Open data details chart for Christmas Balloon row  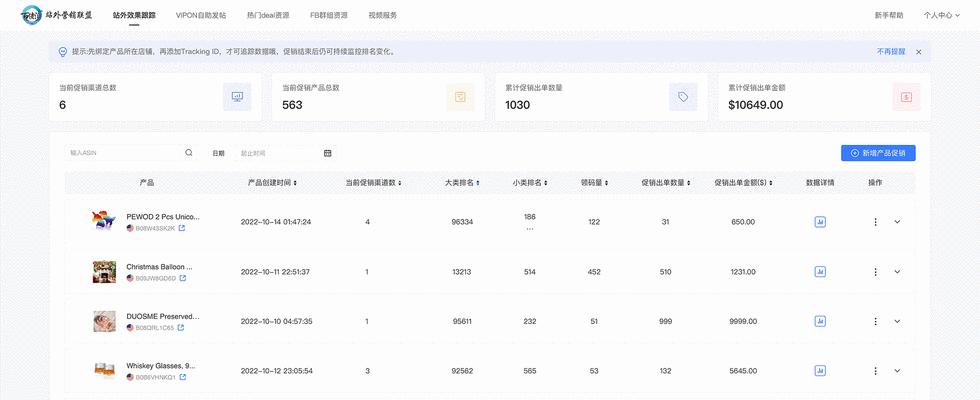tap(820, 272)
